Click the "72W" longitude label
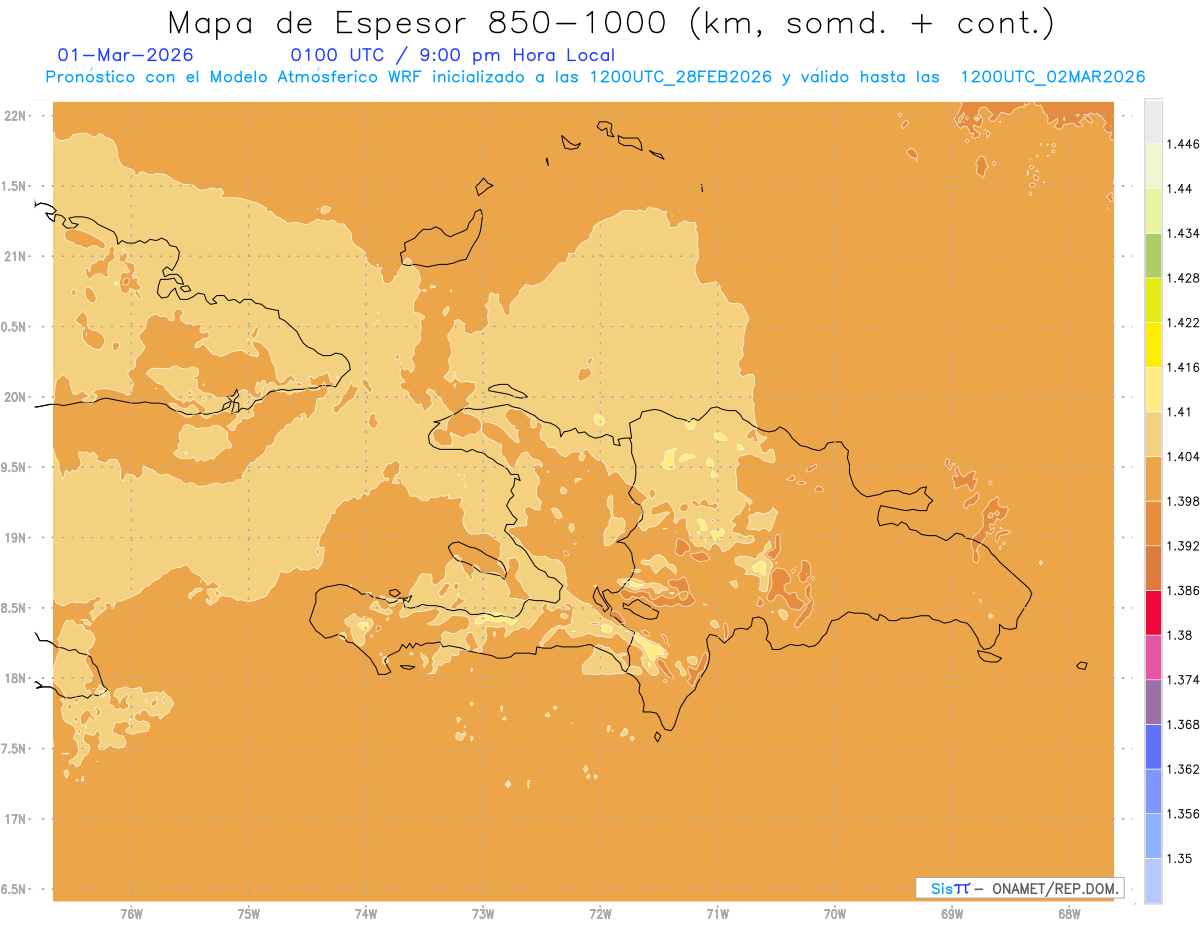This screenshot has width=1200, height=927. coord(600,914)
